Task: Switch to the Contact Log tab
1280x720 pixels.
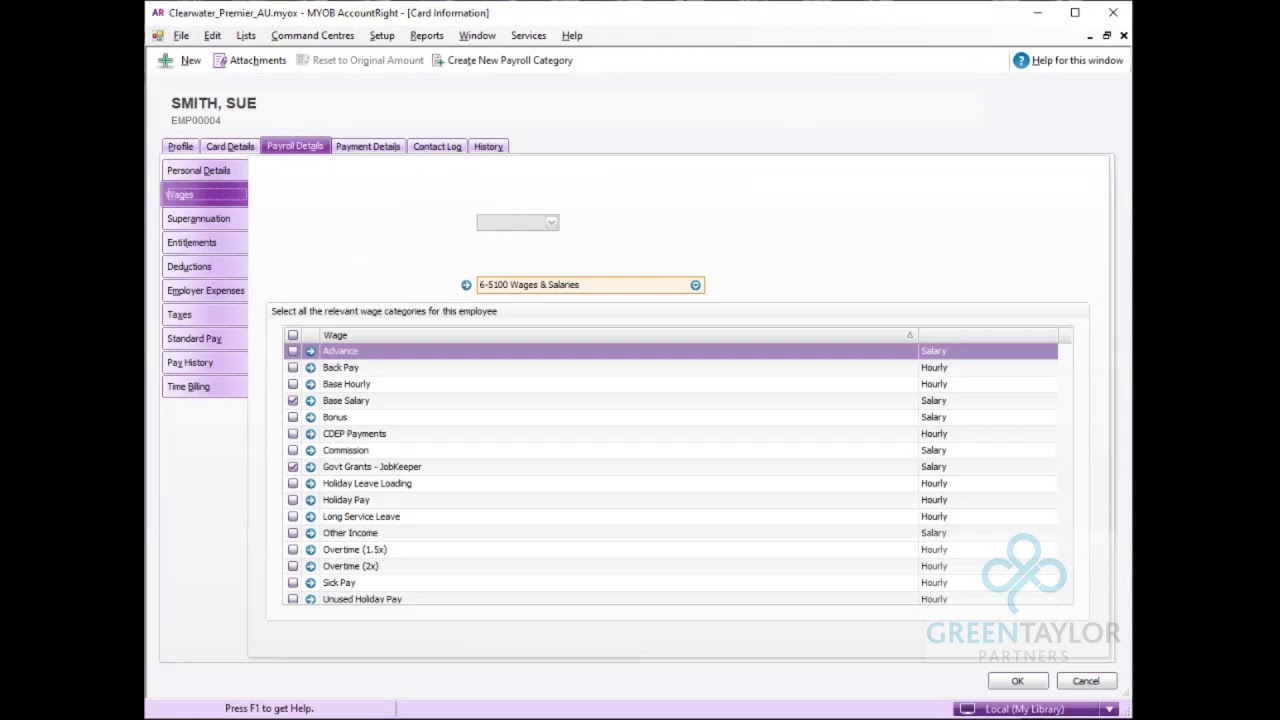Action: point(437,146)
